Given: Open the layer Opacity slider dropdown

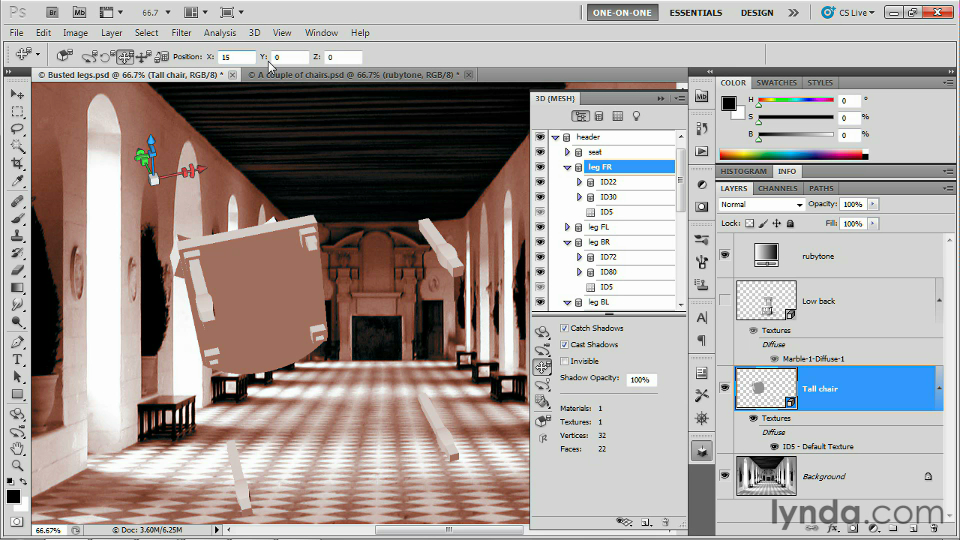Looking at the screenshot, I should (873, 204).
